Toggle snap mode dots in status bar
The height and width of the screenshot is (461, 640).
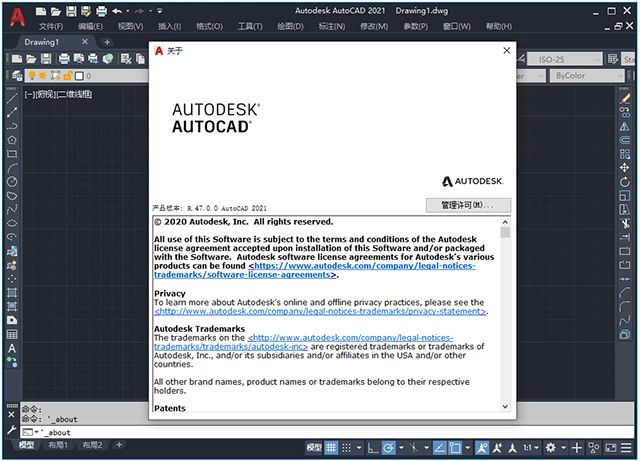pyautogui.click(x=346, y=448)
